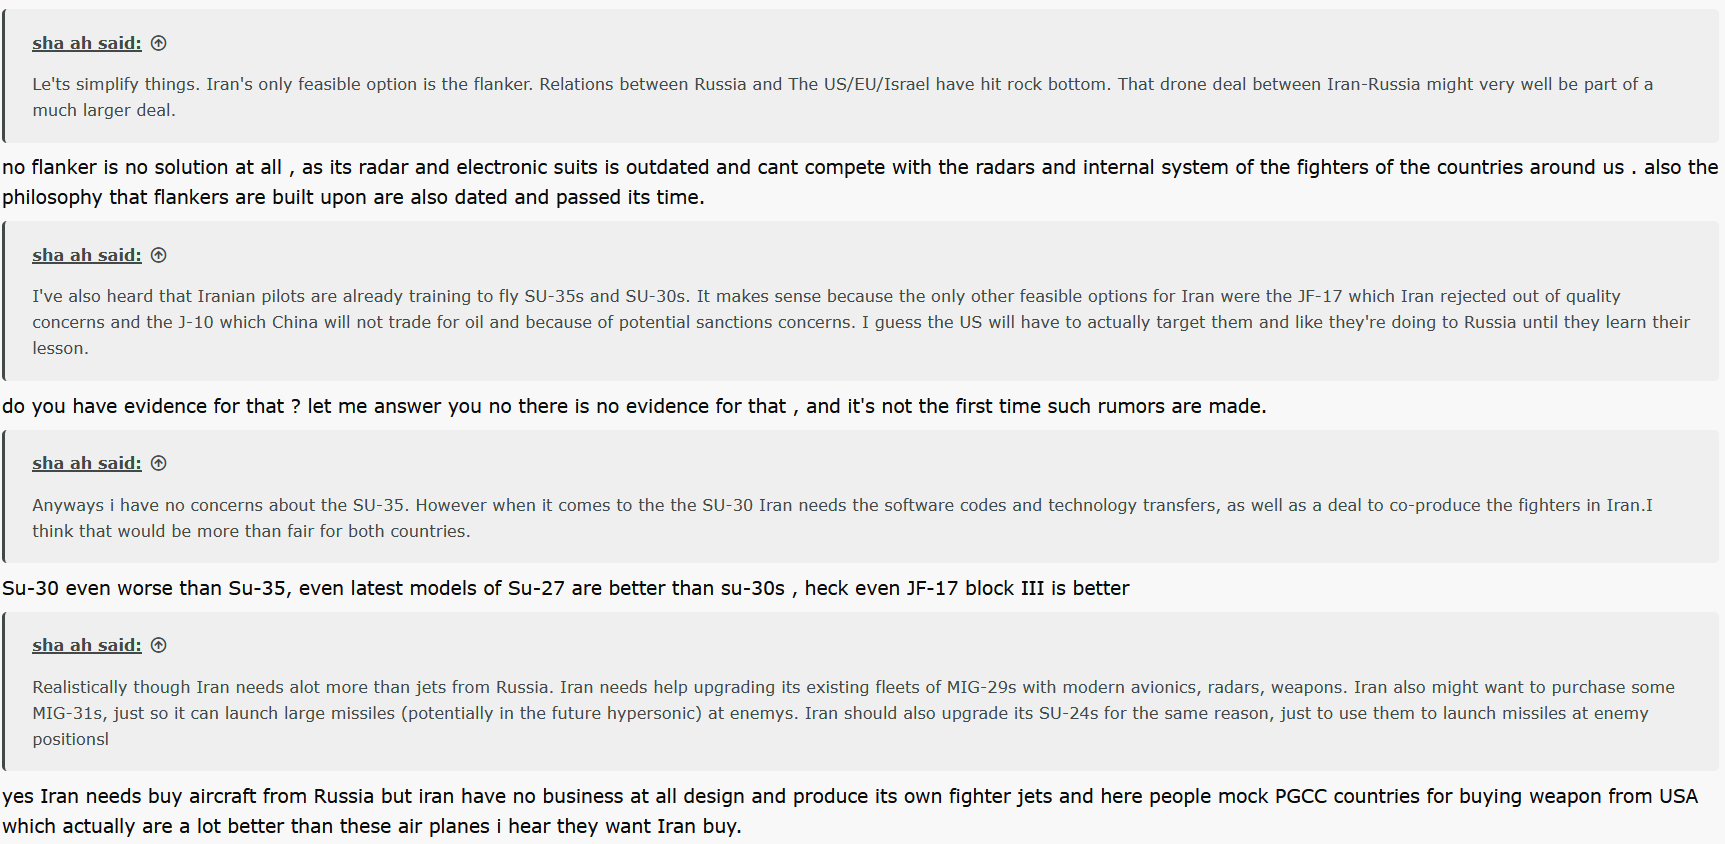Click the words 'much larger deal.' in first quote
This screenshot has width=1725, height=844.
[x=104, y=110]
